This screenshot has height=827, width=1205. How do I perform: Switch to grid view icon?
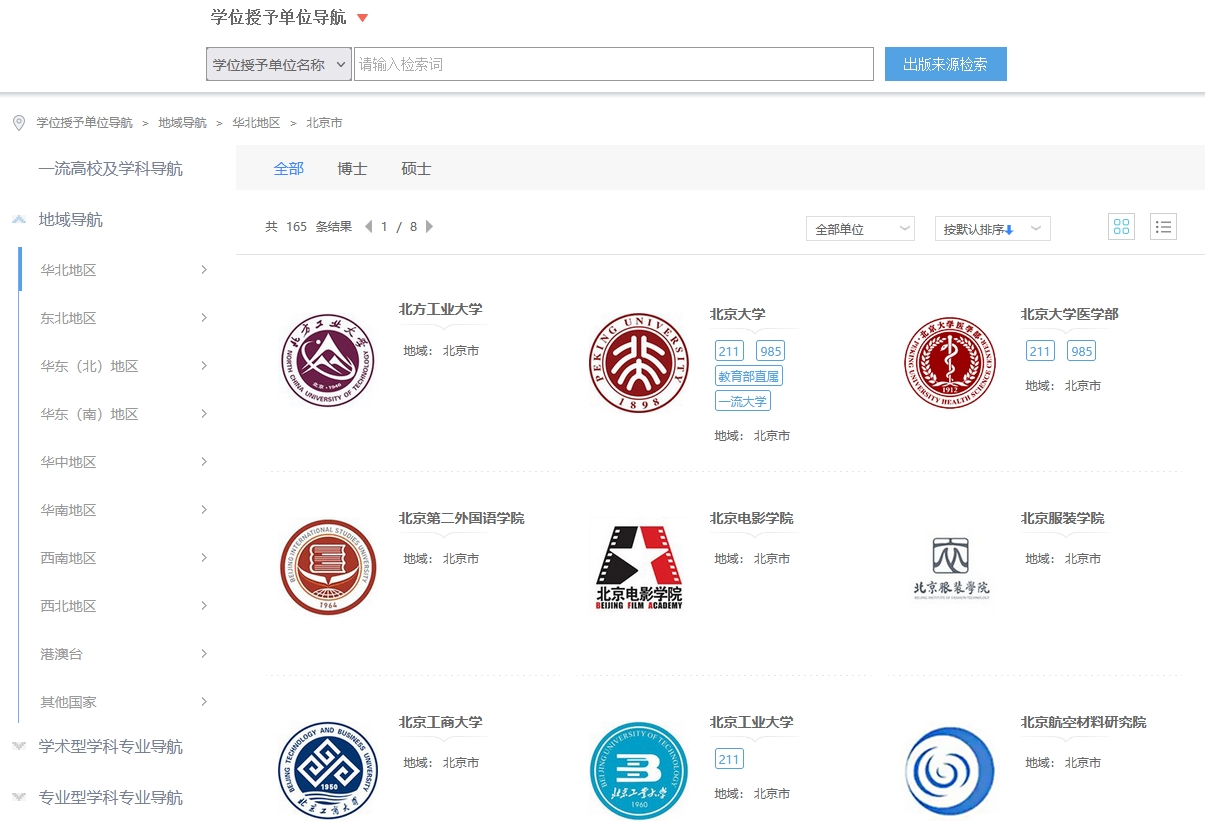[1121, 227]
